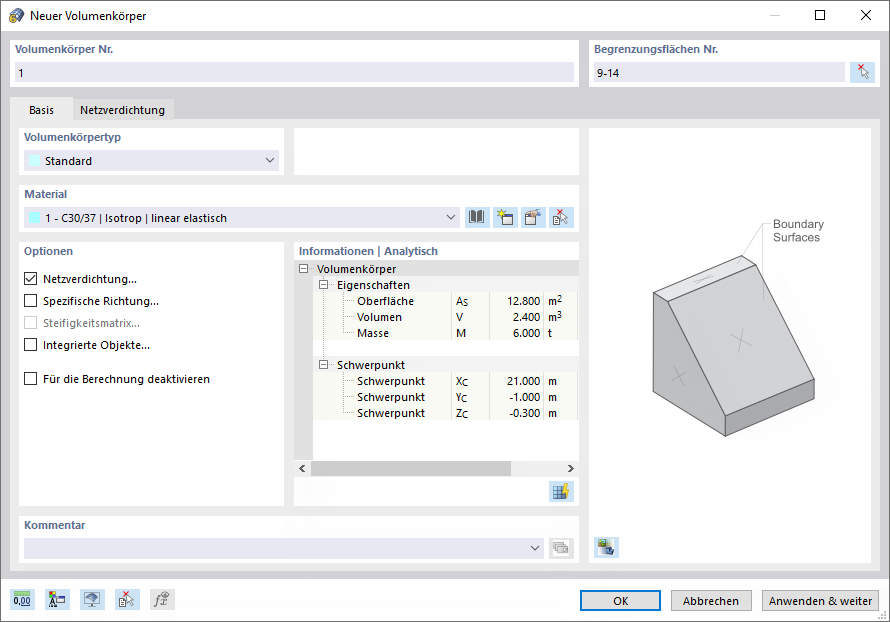
Task: Create new material icon
Action: tap(505, 217)
